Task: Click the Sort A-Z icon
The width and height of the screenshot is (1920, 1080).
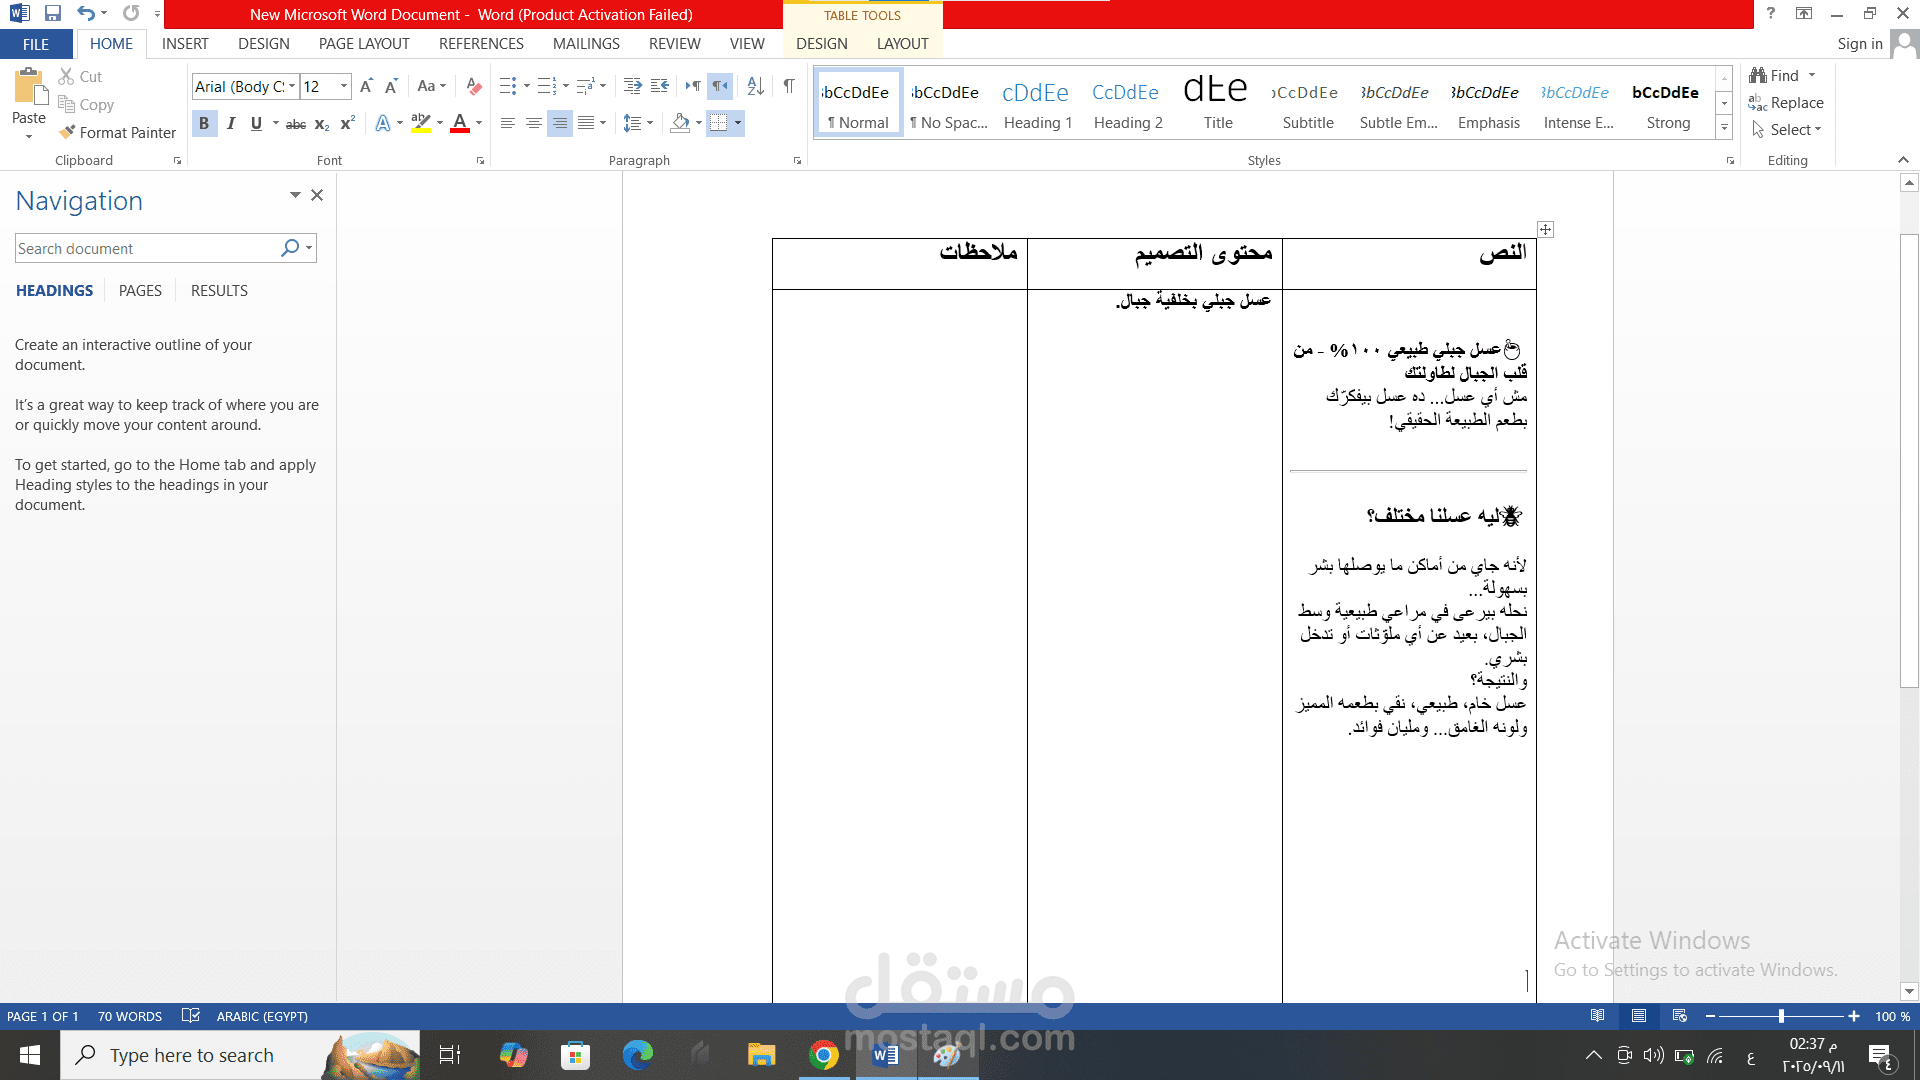Action: click(x=755, y=86)
